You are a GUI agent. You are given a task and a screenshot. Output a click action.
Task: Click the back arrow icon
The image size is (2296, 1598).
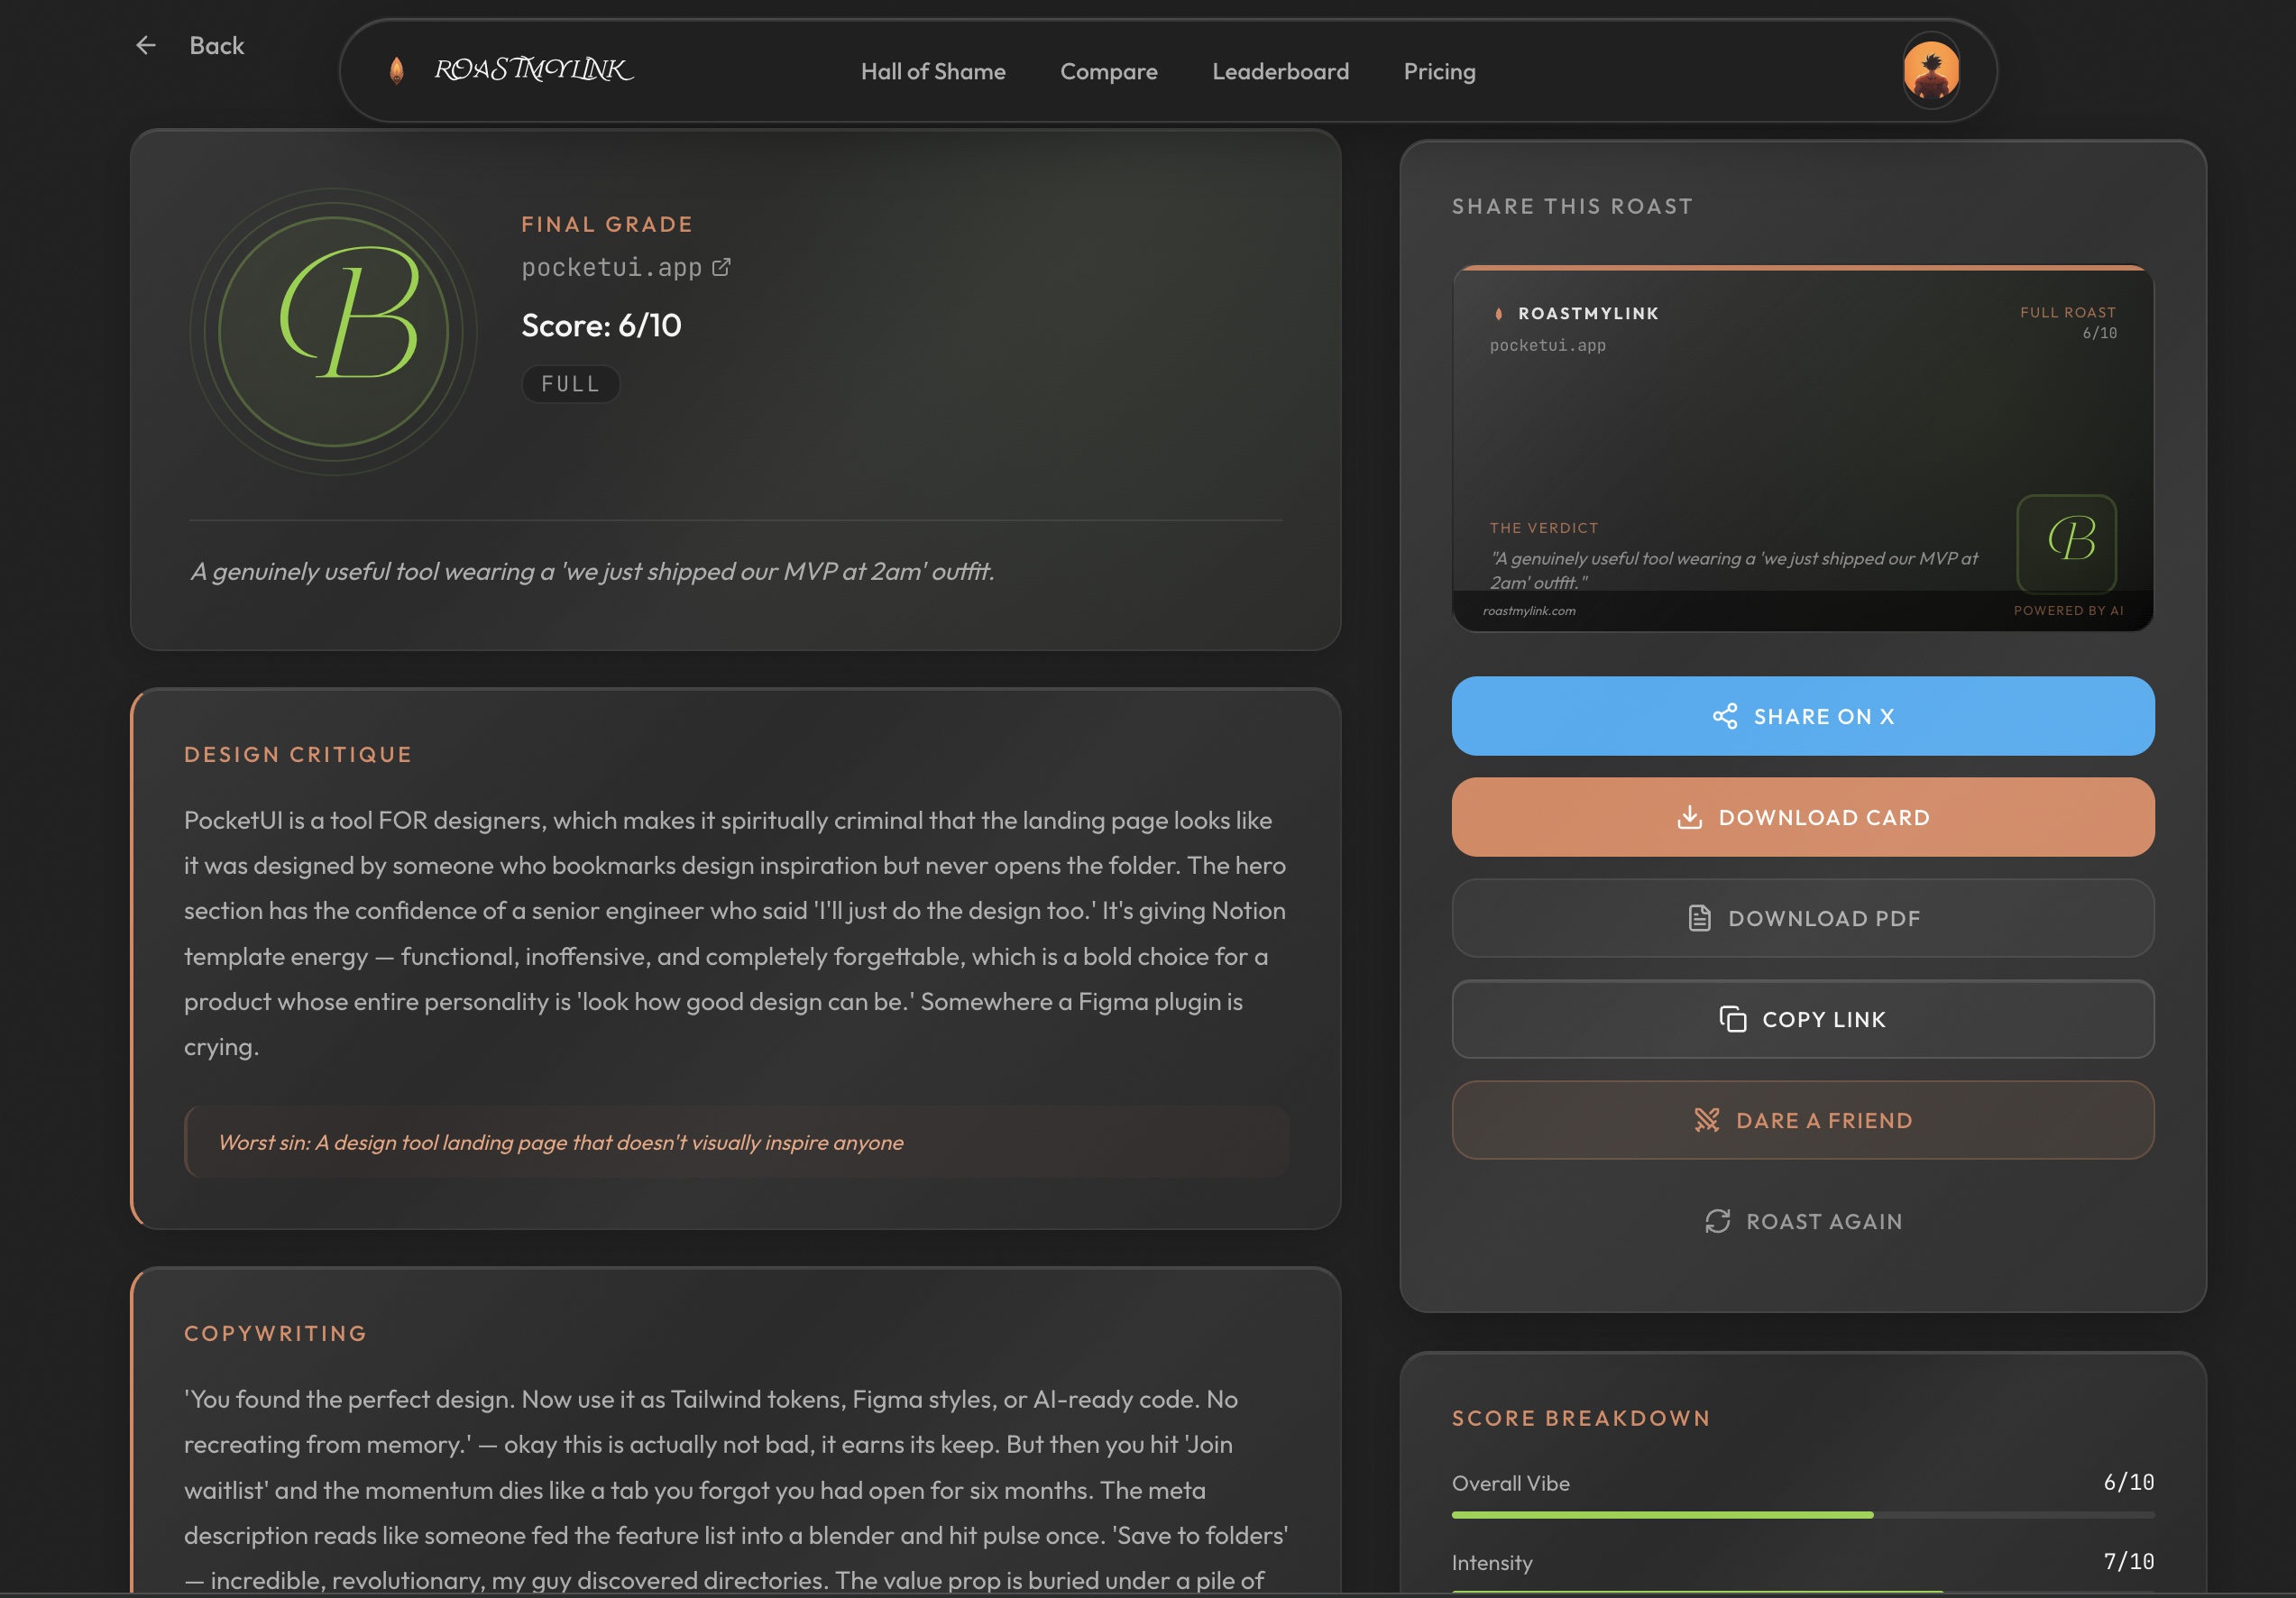coord(146,45)
